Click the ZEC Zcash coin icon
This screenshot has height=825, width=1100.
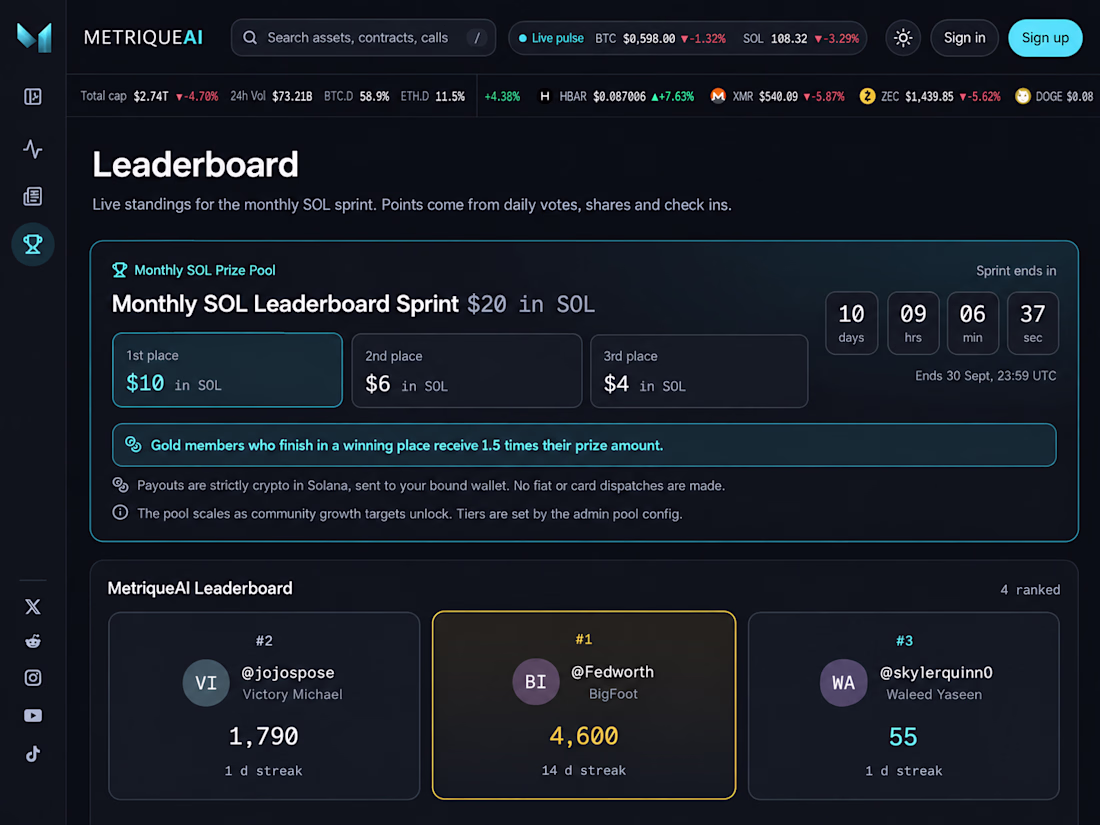867,96
